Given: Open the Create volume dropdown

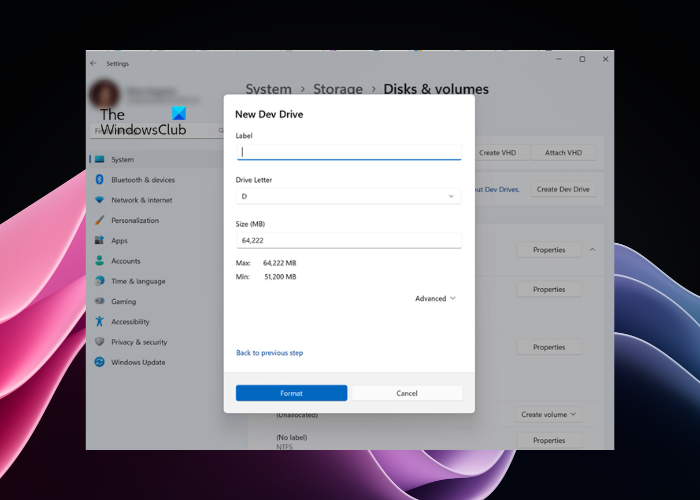Looking at the screenshot, I should pyautogui.click(x=549, y=414).
